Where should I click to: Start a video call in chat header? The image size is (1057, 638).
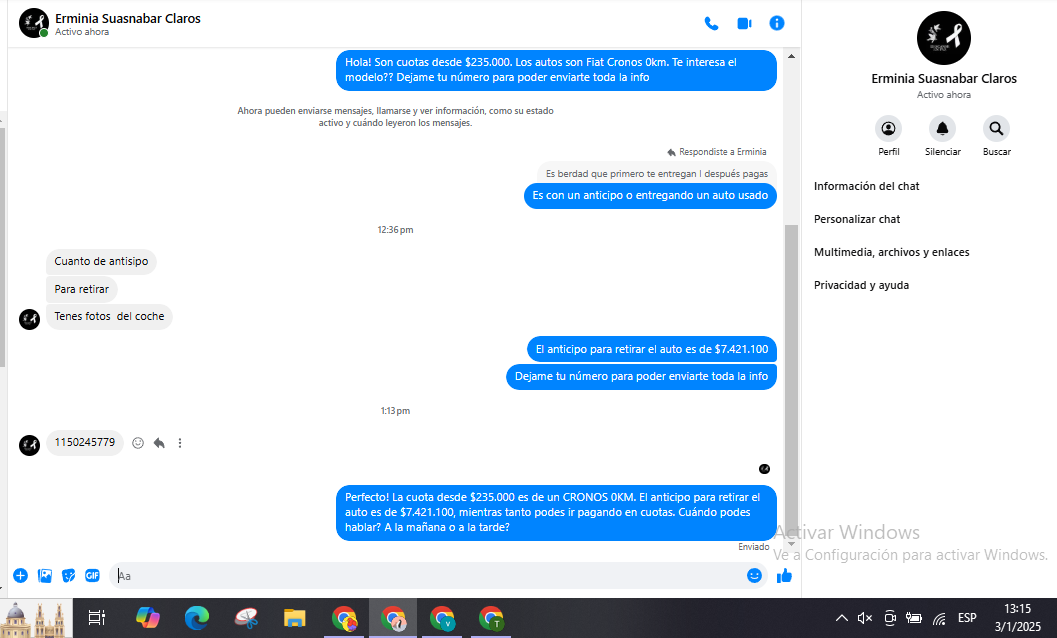click(744, 24)
